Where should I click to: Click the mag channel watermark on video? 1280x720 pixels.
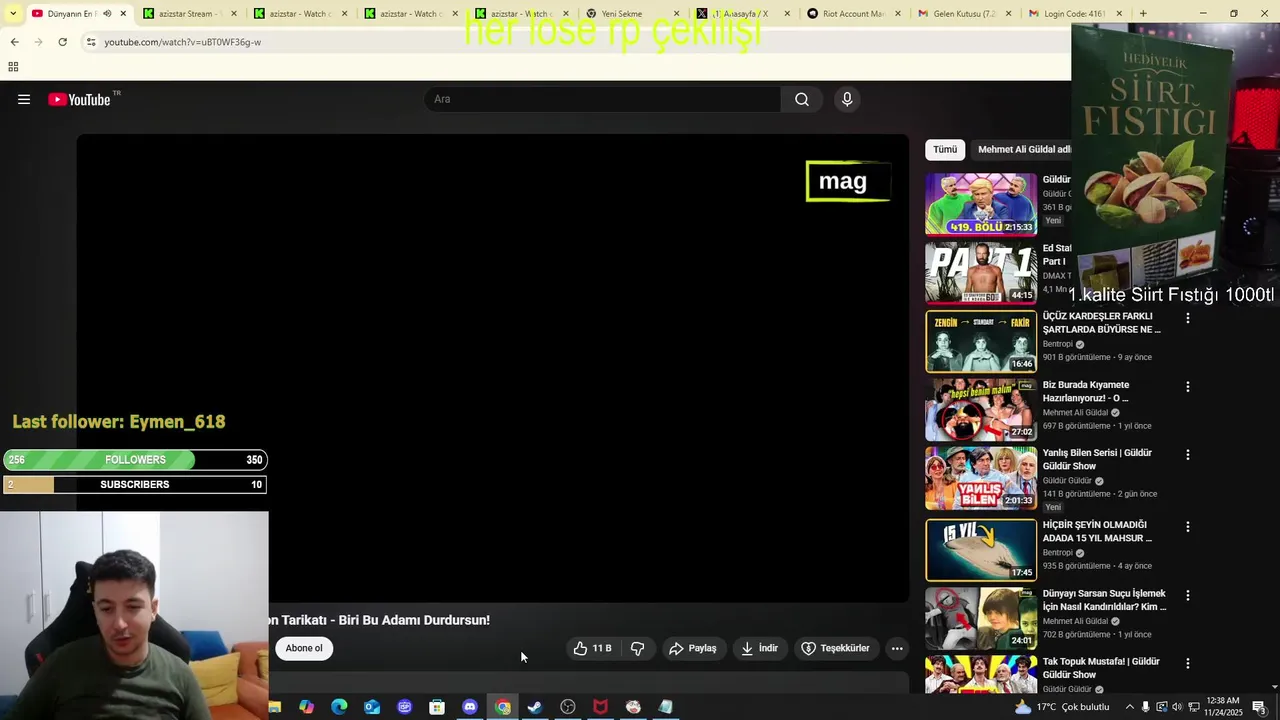tap(848, 181)
